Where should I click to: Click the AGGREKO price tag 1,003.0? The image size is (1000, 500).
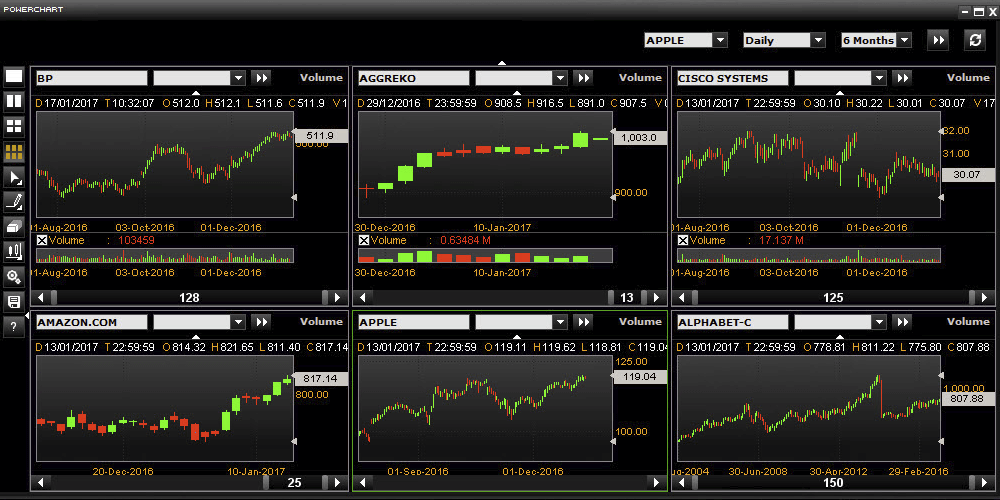[638, 137]
